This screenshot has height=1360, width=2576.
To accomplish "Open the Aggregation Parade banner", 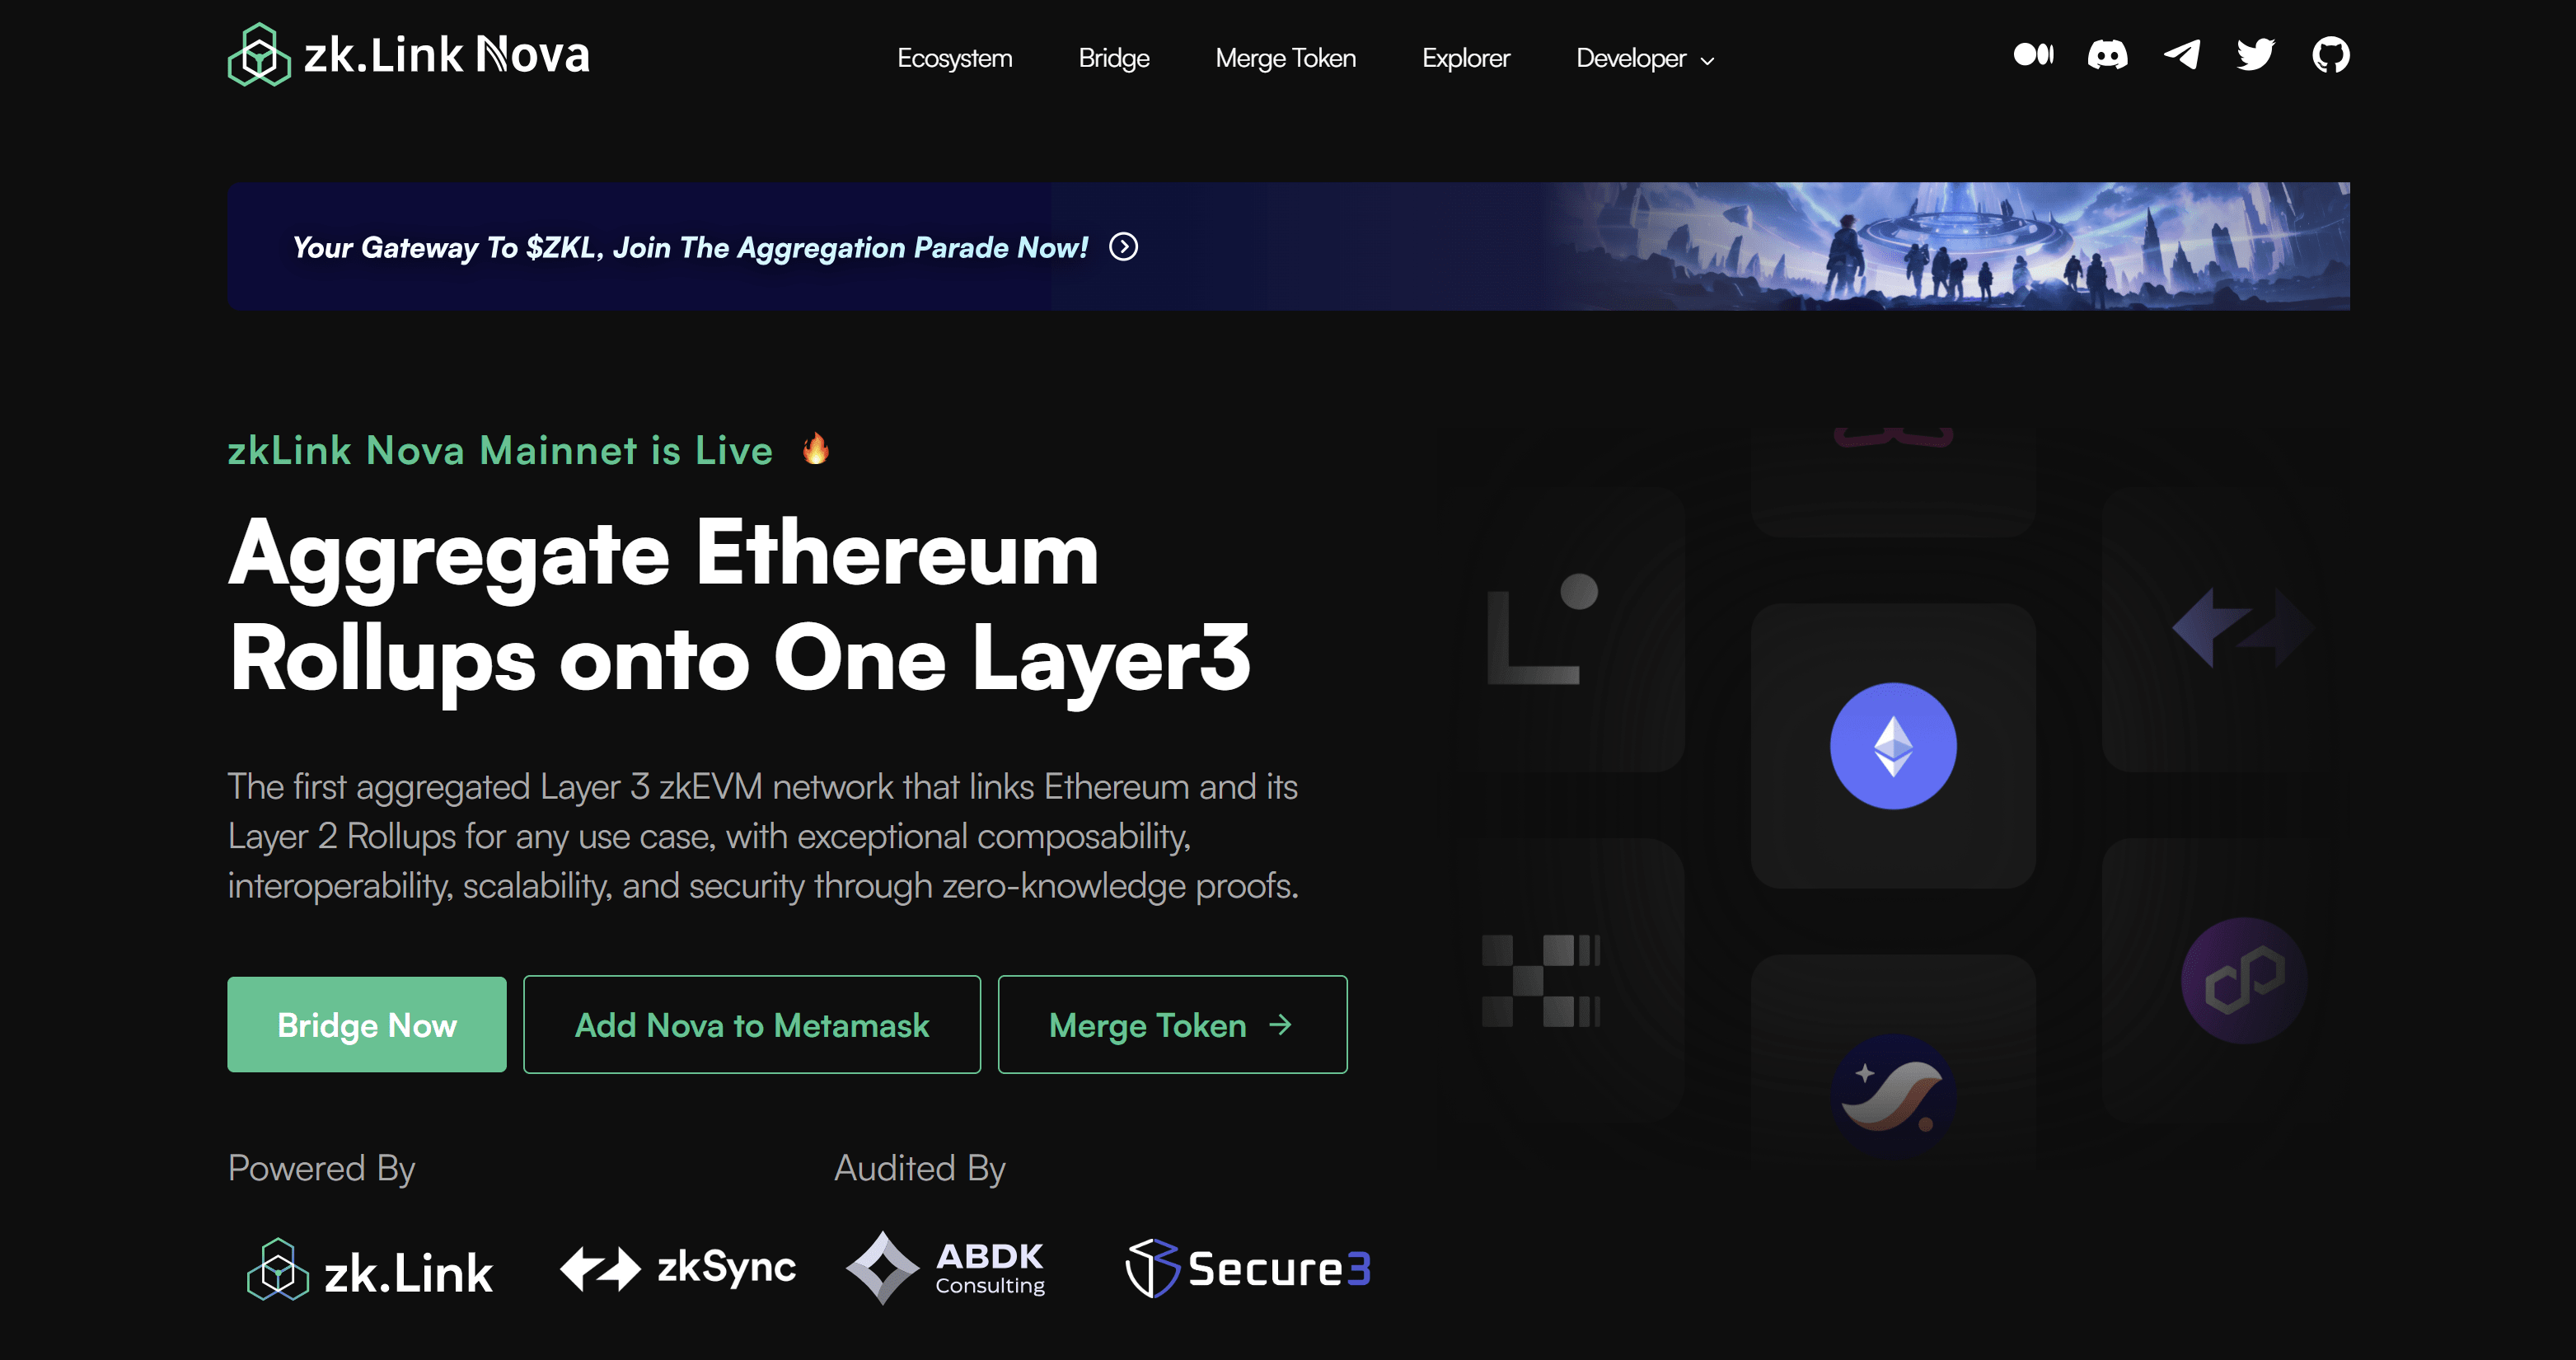I will pyautogui.click(x=1288, y=246).
